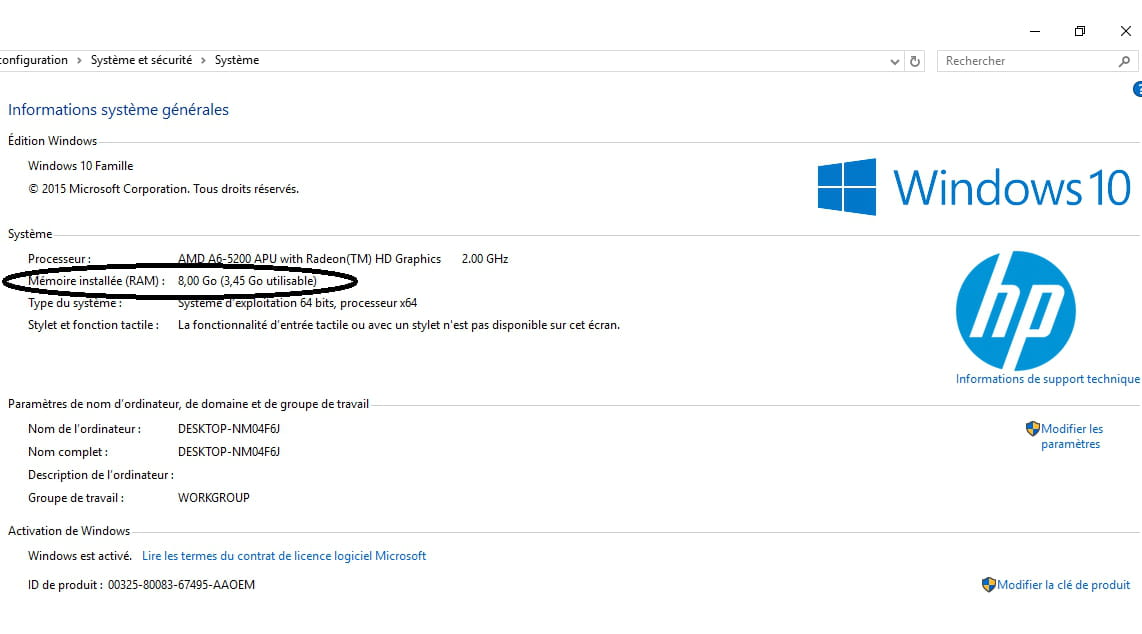
Task: Go to Système et sécurité breadcrumb
Action: pos(141,60)
